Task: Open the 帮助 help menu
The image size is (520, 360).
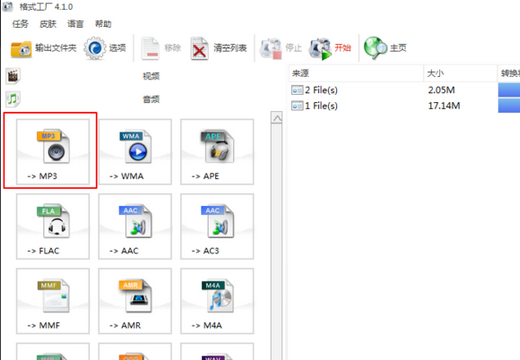Action: click(x=103, y=24)
